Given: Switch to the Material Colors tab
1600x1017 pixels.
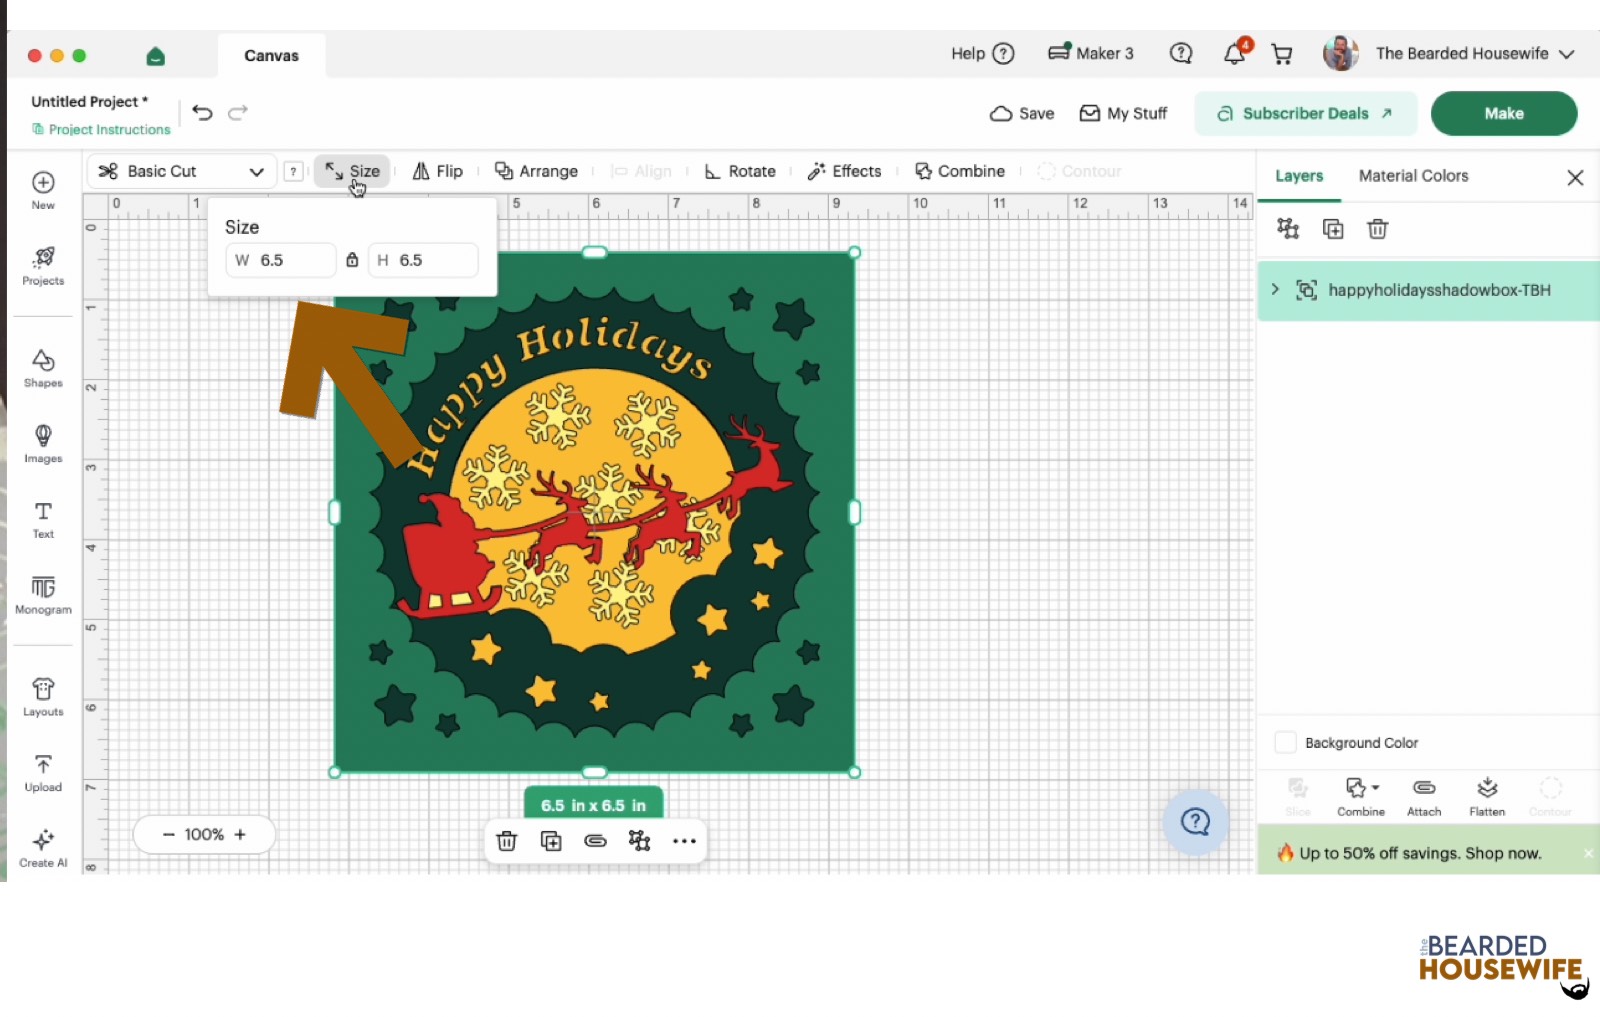Looking at the screenshot, I should click(x=1413, y=176).
